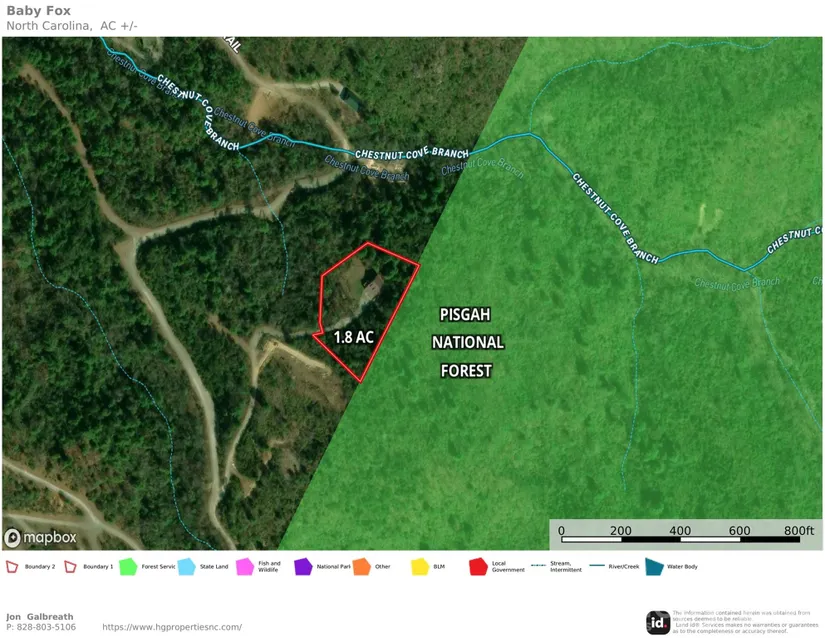The width and height of the screenshot is (825, 638).
Task: Select the purple National Park swatch
Action: click(303, 567)
